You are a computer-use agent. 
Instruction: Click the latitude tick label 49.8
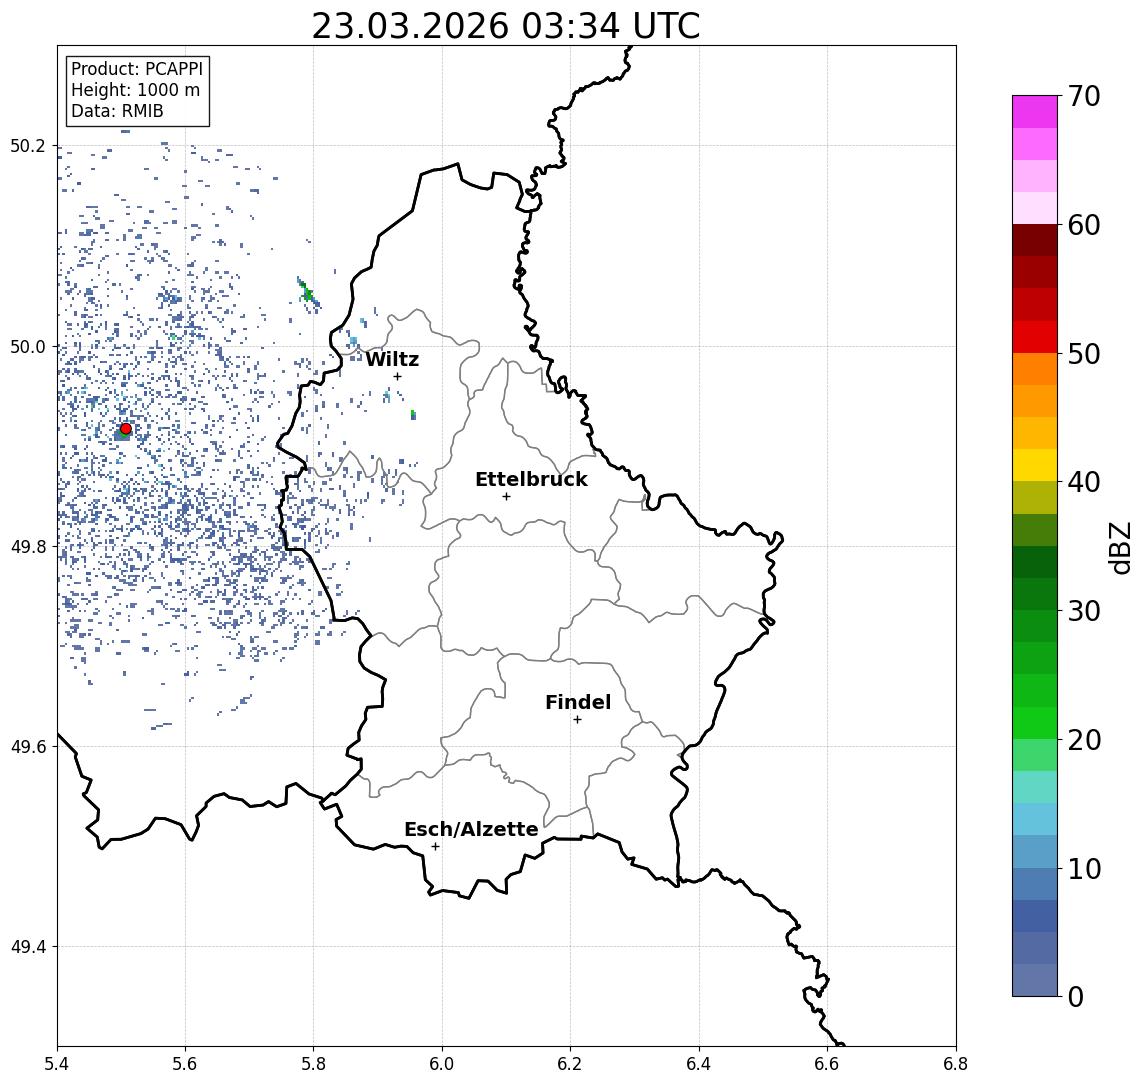click(x=28, y=546)
